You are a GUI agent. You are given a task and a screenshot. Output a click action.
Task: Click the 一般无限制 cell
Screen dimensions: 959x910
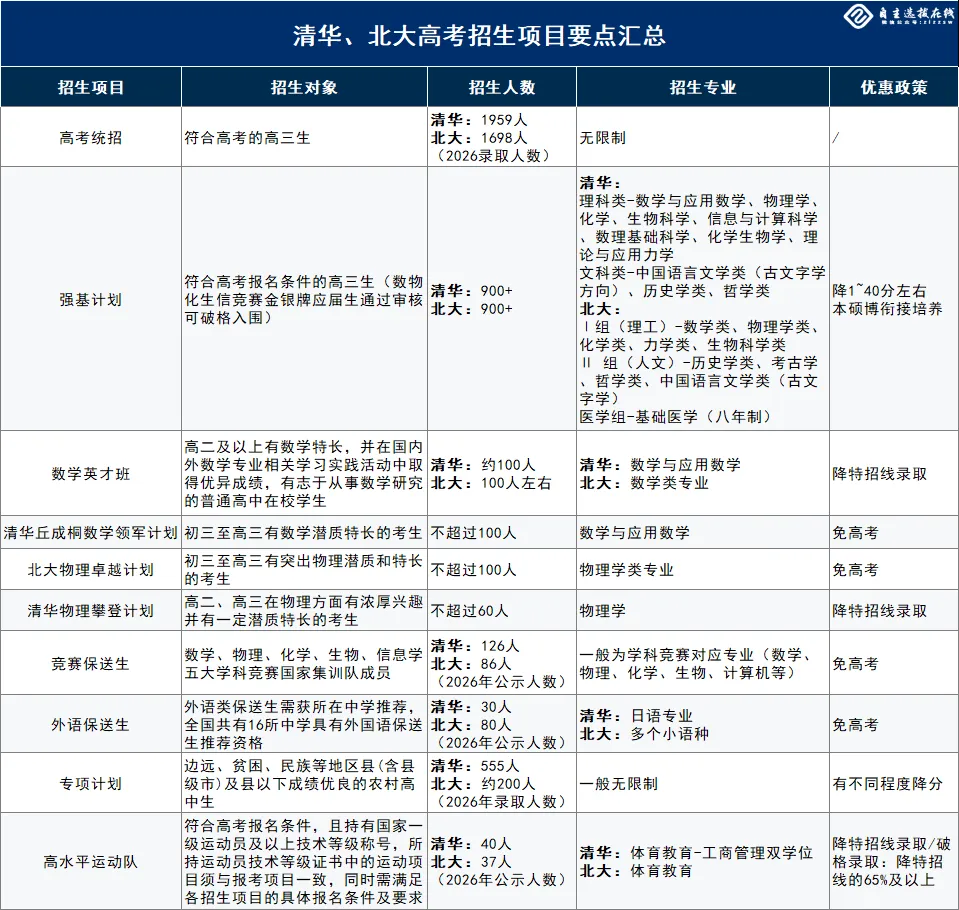click(703, 783)
